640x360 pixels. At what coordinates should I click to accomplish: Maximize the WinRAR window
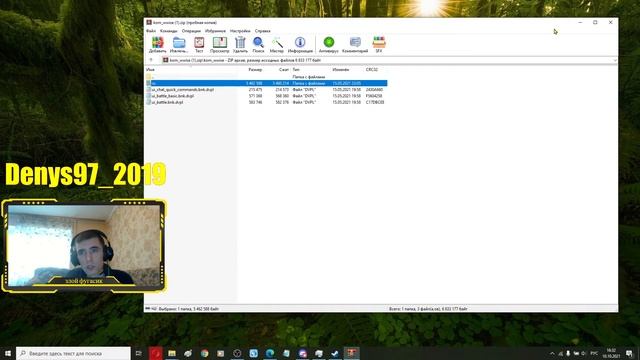[595, 22]
